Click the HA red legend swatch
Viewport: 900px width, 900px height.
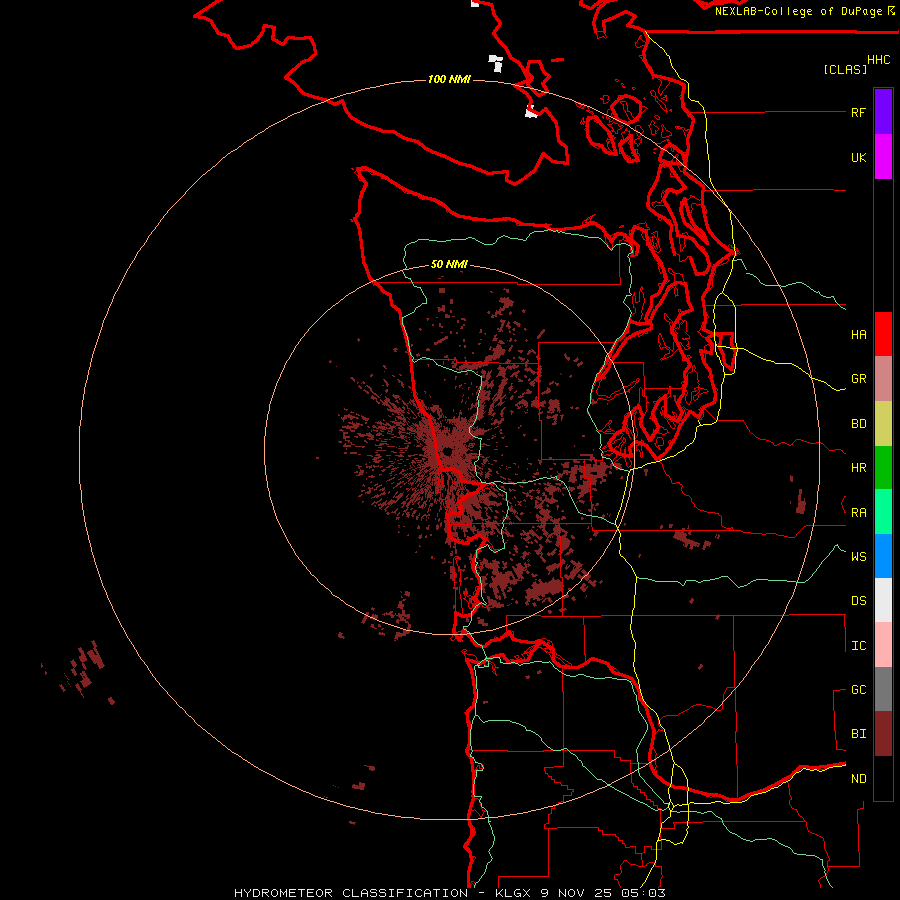[883, 334]
